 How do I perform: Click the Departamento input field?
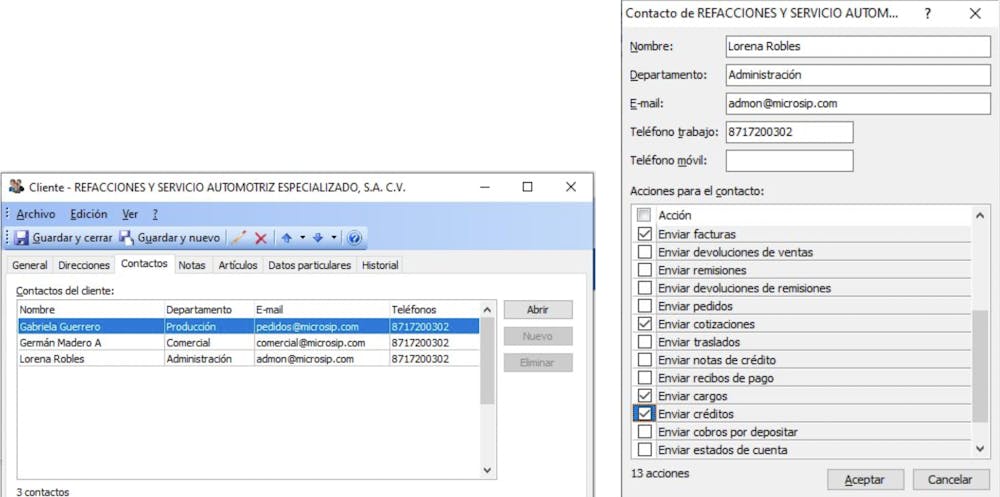(858, 75)
